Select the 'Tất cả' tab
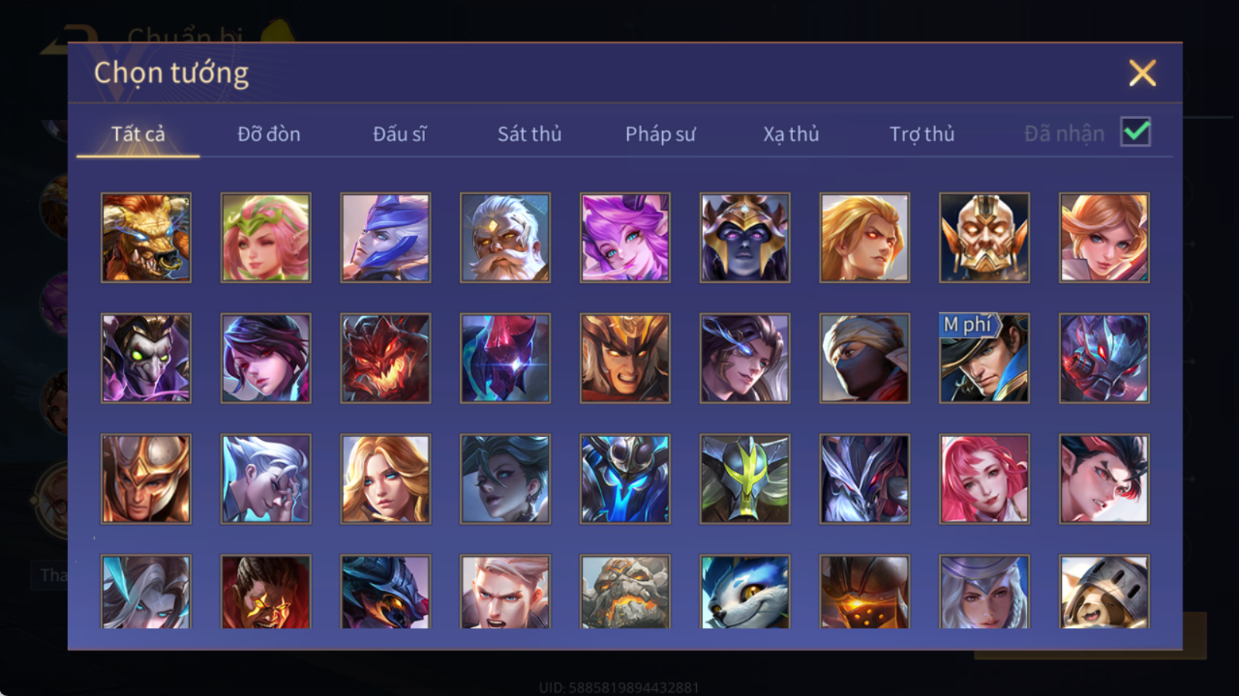 click(138, 134)
